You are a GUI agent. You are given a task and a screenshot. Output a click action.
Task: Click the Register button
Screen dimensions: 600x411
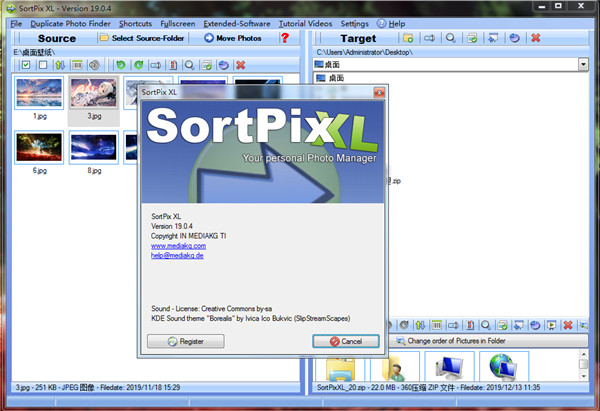[x=186, y=341]
